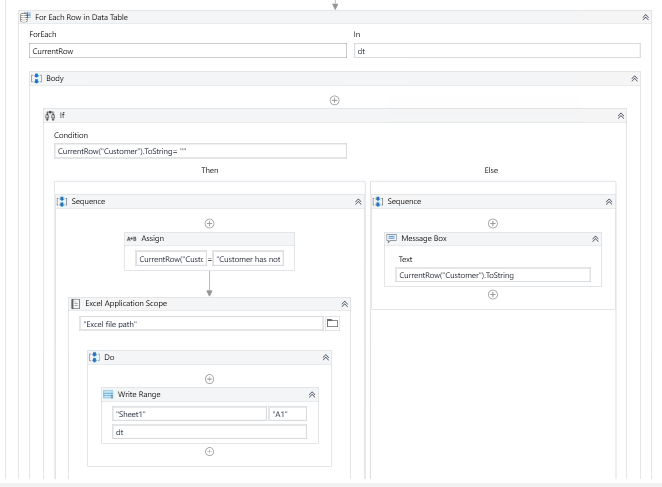Click the Do container icon

point(94,357)
